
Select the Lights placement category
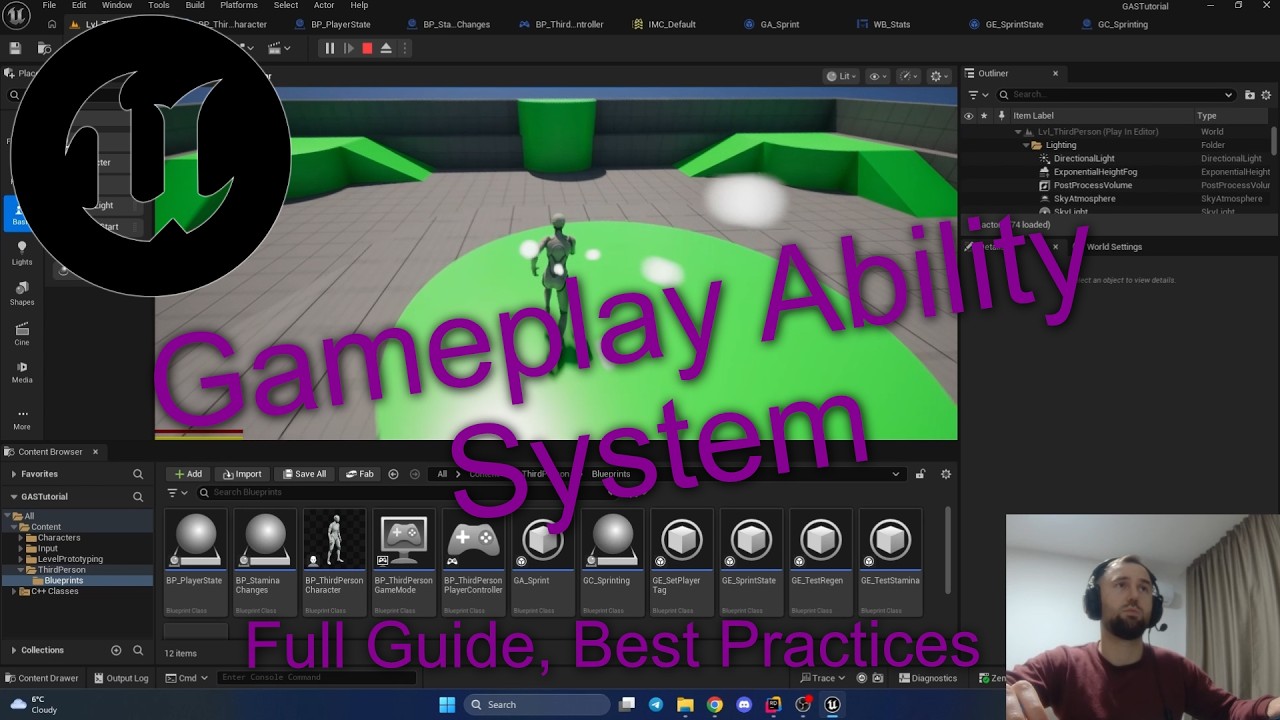pos(22,253)
